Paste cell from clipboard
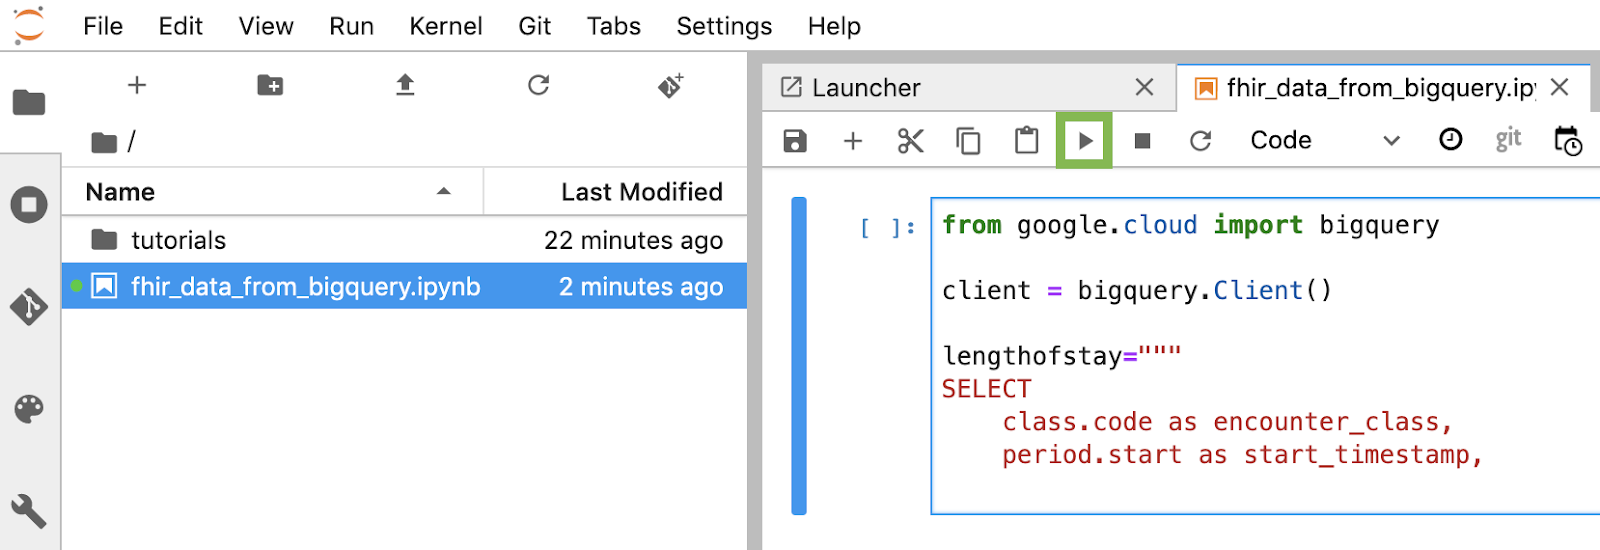Image resolution: width=1600 pixels, height=550 pixels. click(1026, 141)
